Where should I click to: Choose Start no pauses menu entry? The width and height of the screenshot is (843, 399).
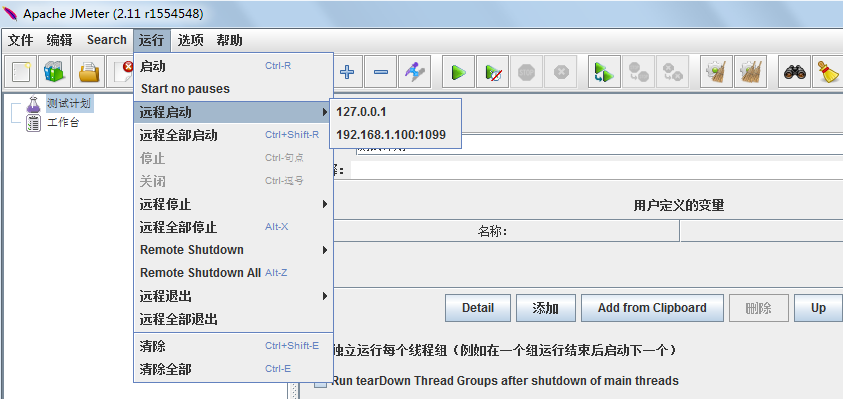tap(233, 89)
